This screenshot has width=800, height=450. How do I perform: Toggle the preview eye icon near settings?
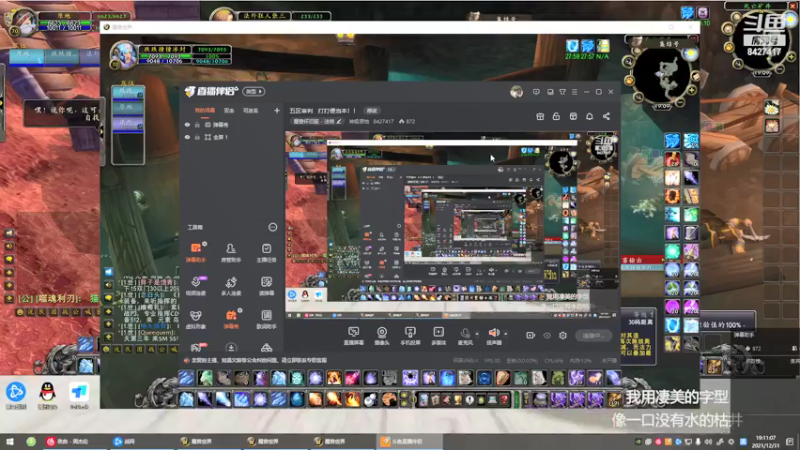point(547,335)
